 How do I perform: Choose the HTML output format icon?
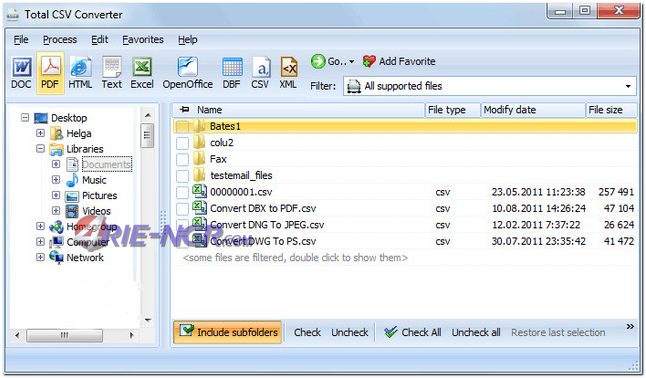pyautogui.click(x=80, y=67)
